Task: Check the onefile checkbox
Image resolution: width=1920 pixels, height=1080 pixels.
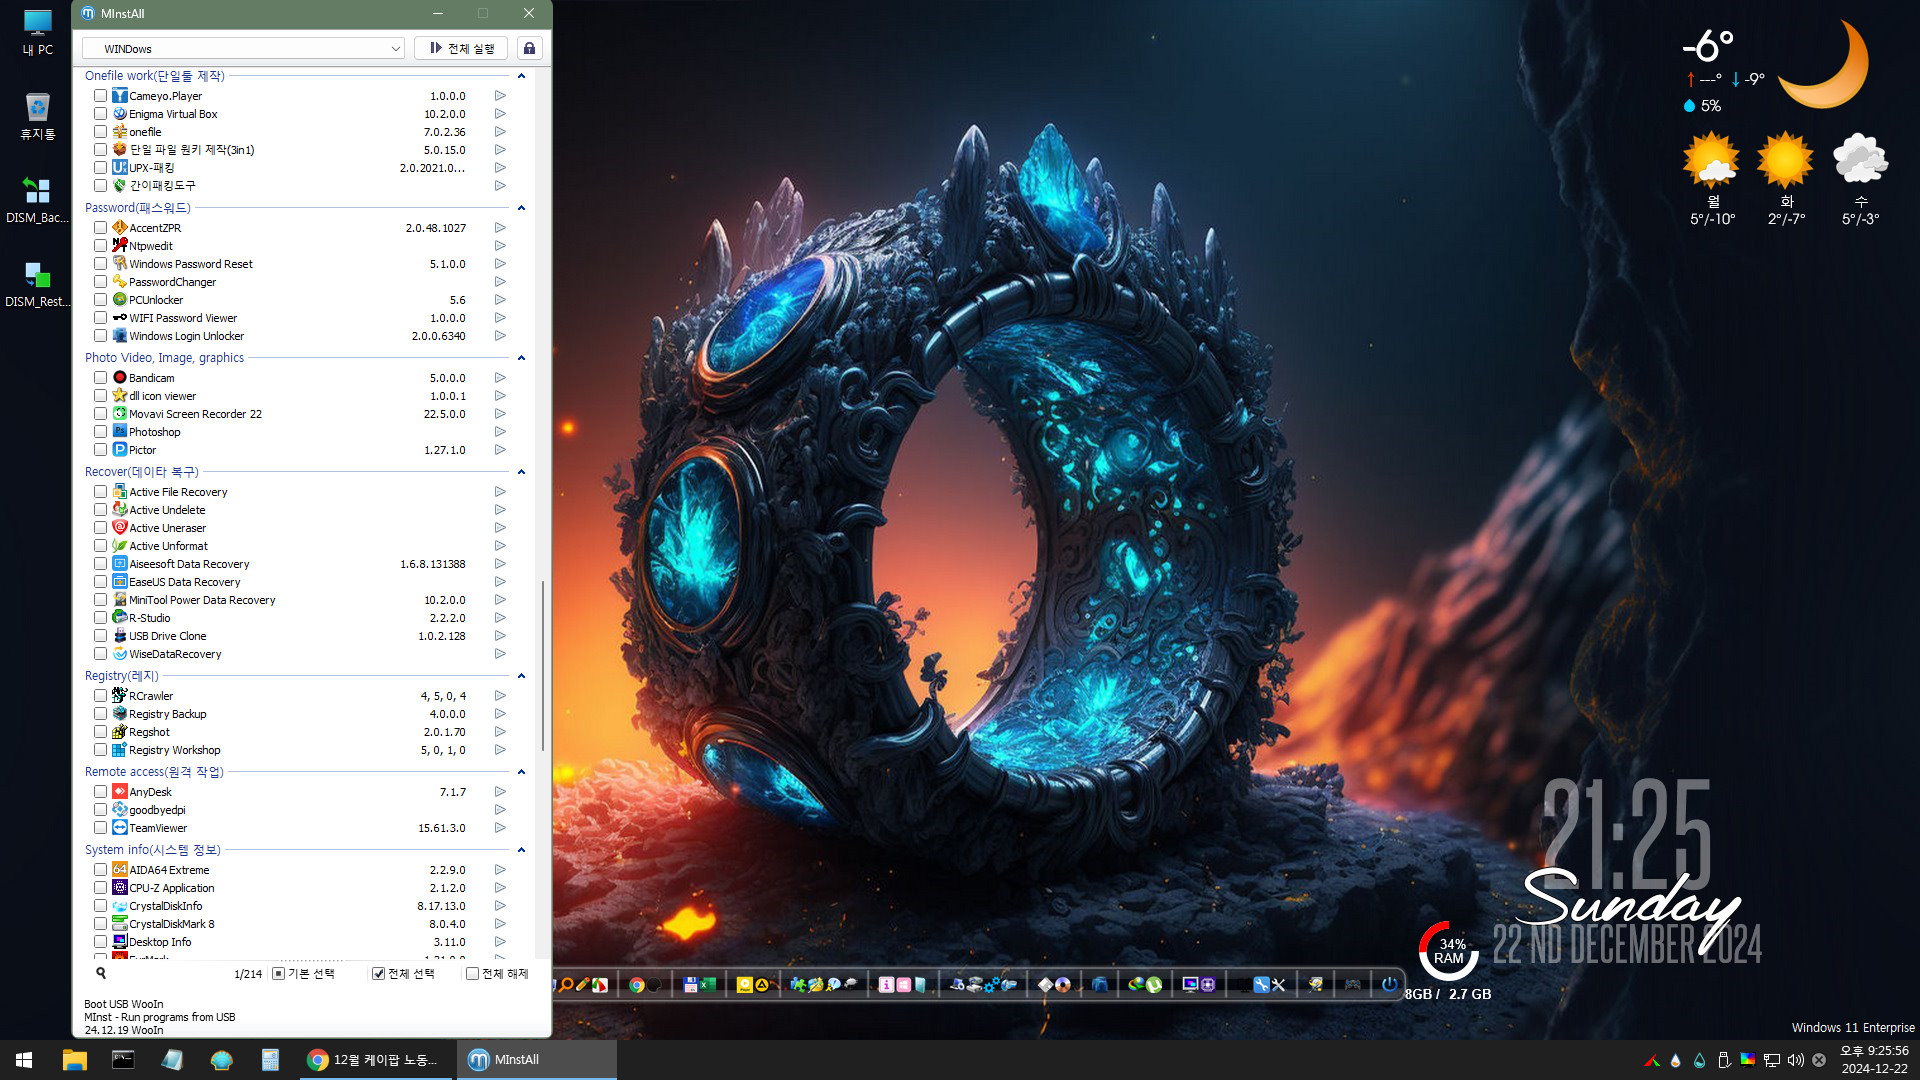Action: (100, 132)
